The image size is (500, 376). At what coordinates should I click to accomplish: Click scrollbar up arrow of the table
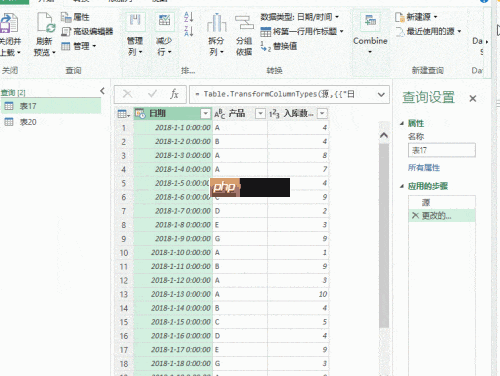(384, 135)
